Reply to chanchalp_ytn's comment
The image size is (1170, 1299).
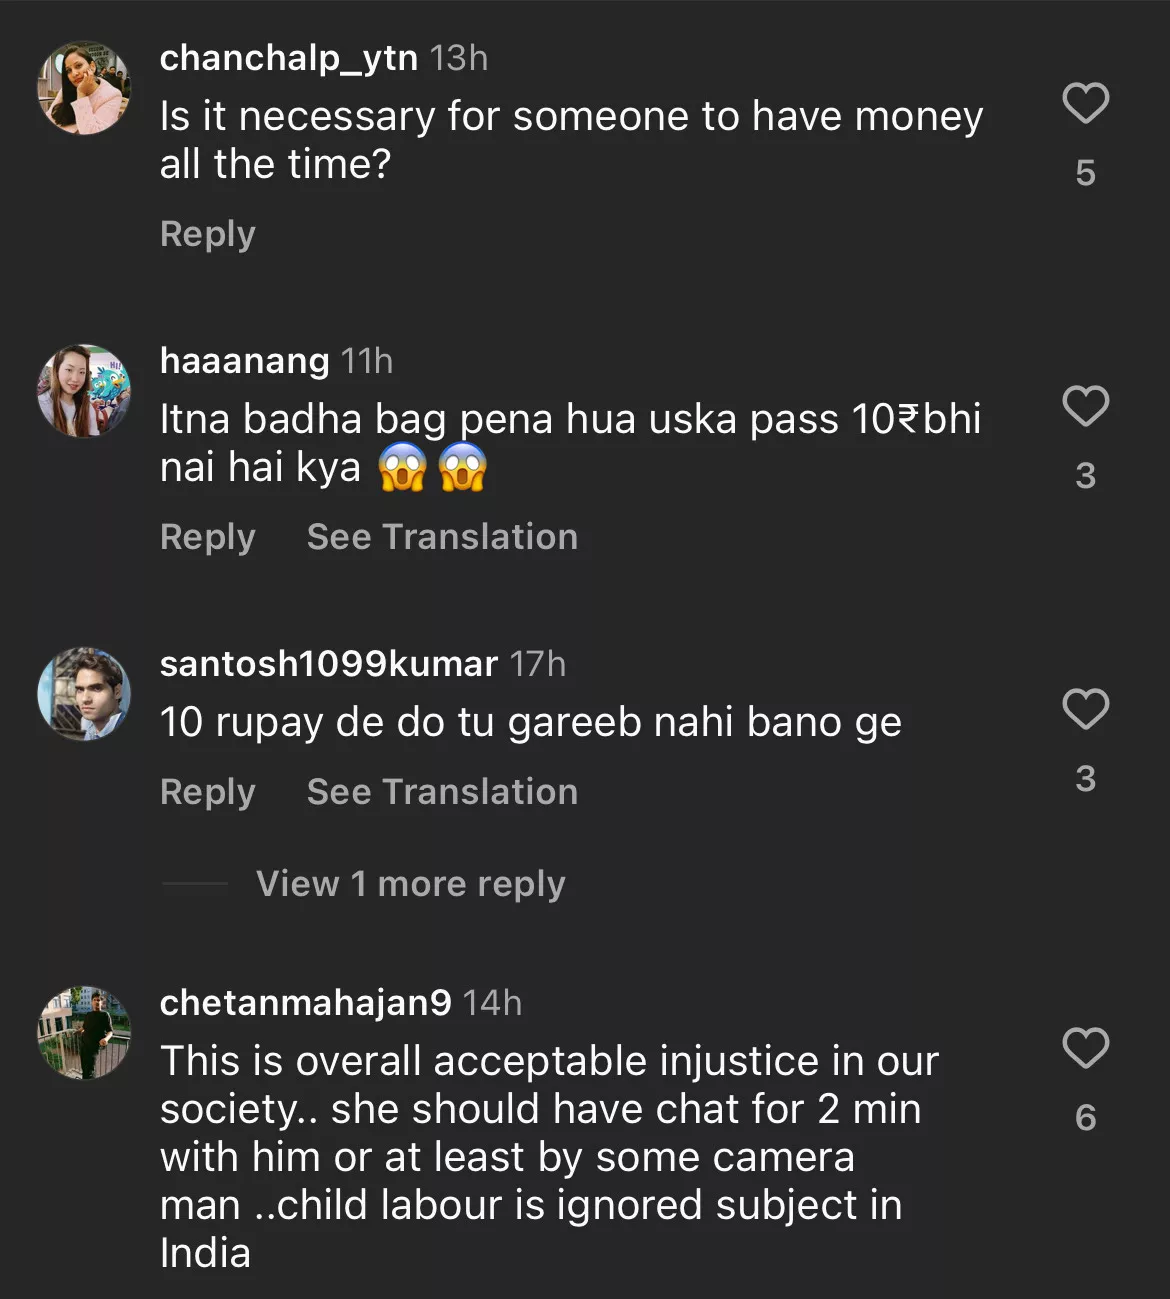(208, 234)
